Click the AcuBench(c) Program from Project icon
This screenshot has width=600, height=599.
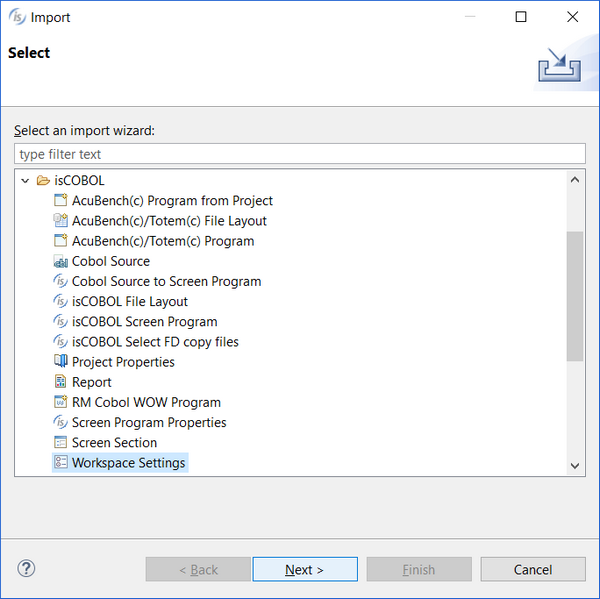point(60,200)
